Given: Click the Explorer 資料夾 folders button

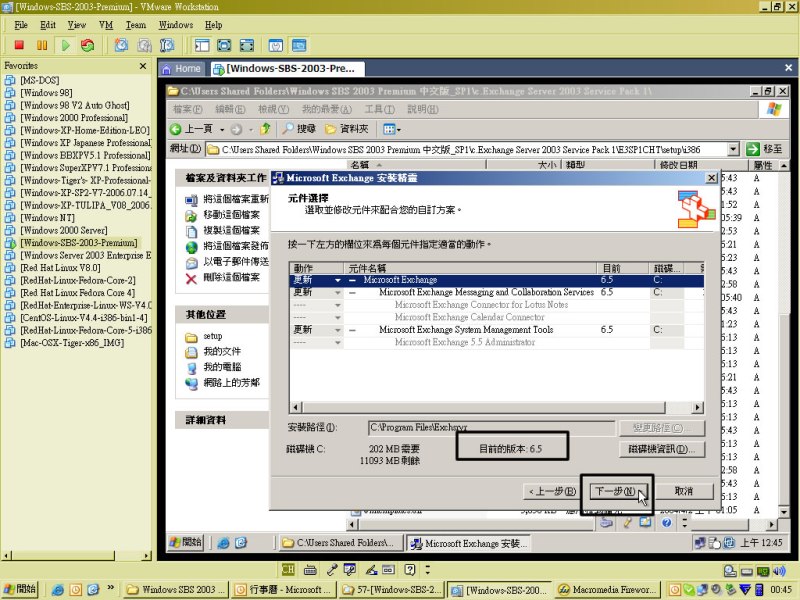Looking at the screenshot, I should point(347,129).
